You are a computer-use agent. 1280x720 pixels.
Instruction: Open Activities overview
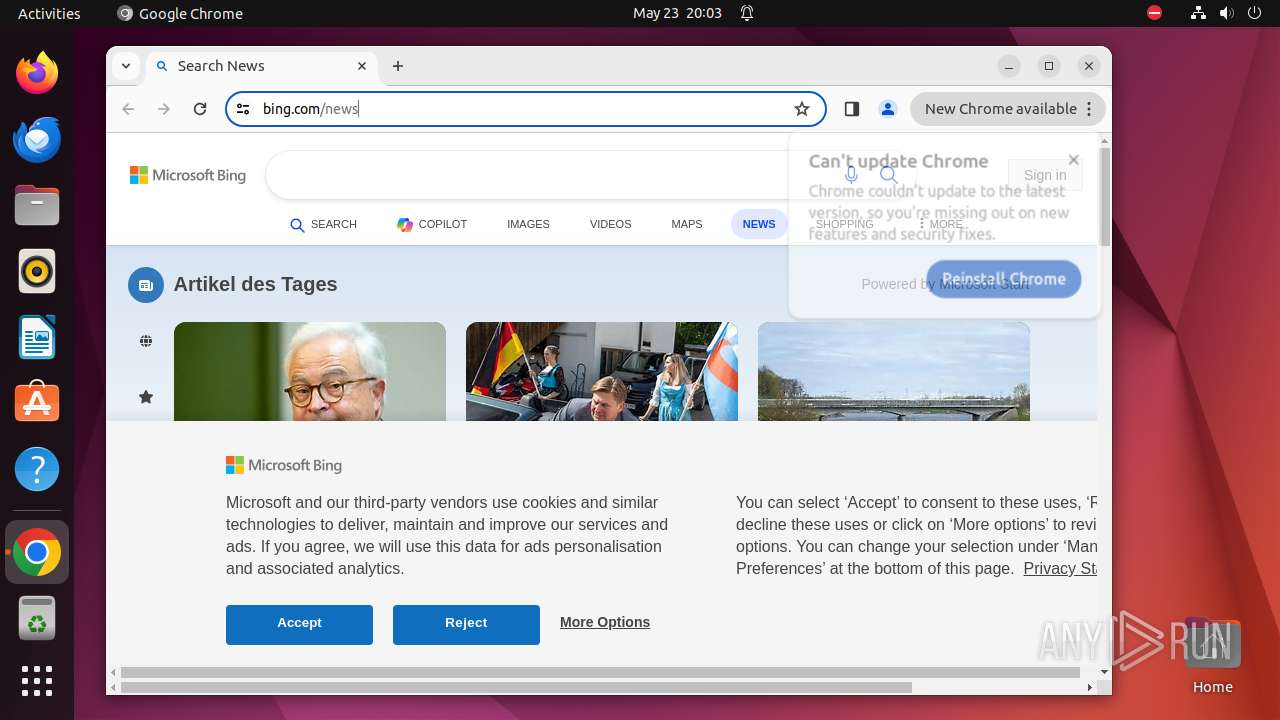tap(49, 13)
